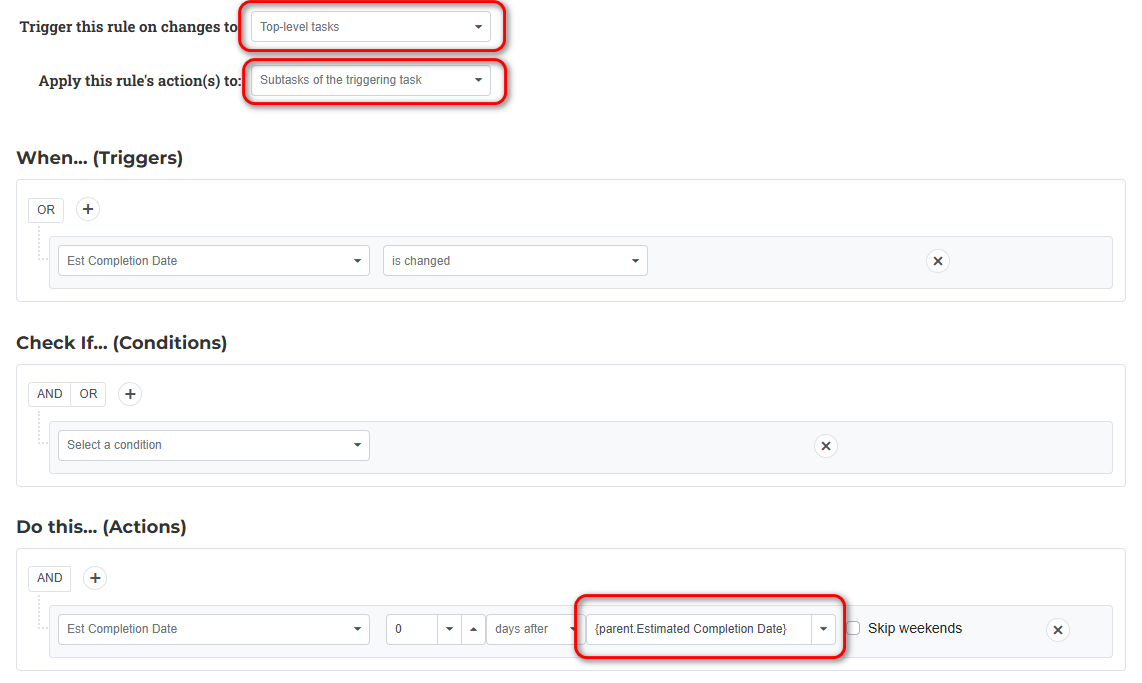Viewport: 1142px width, 683px height.
Task: Click the OR button in Triggers section
Action: pos(46,210)
